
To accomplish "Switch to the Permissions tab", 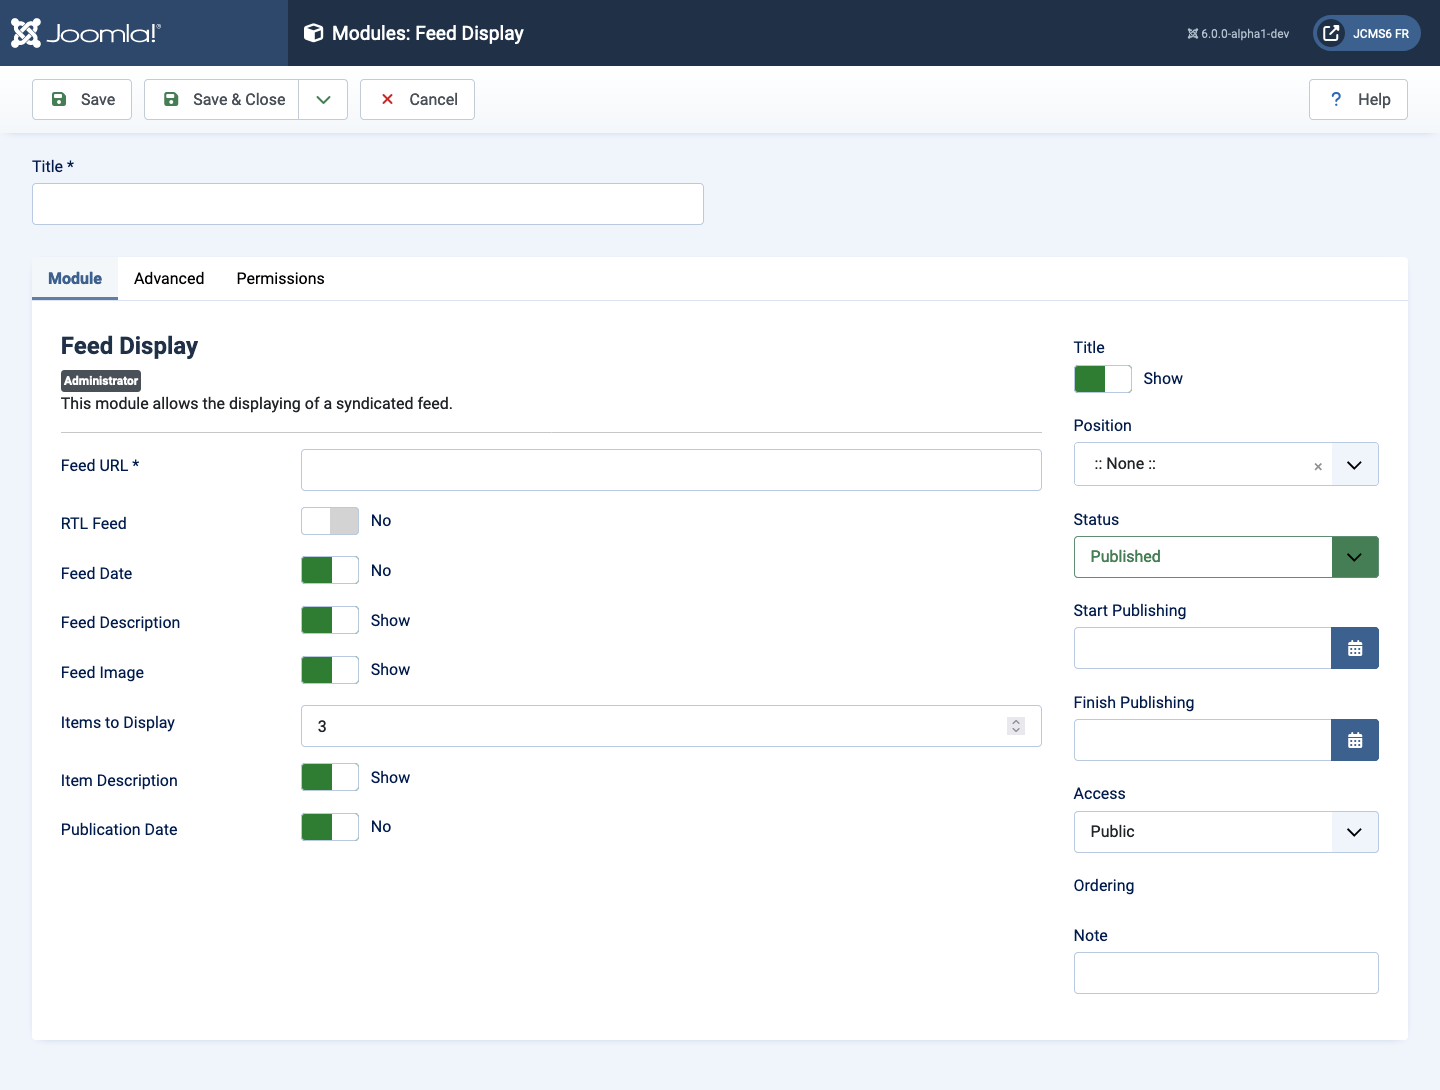I will [280, 279].
